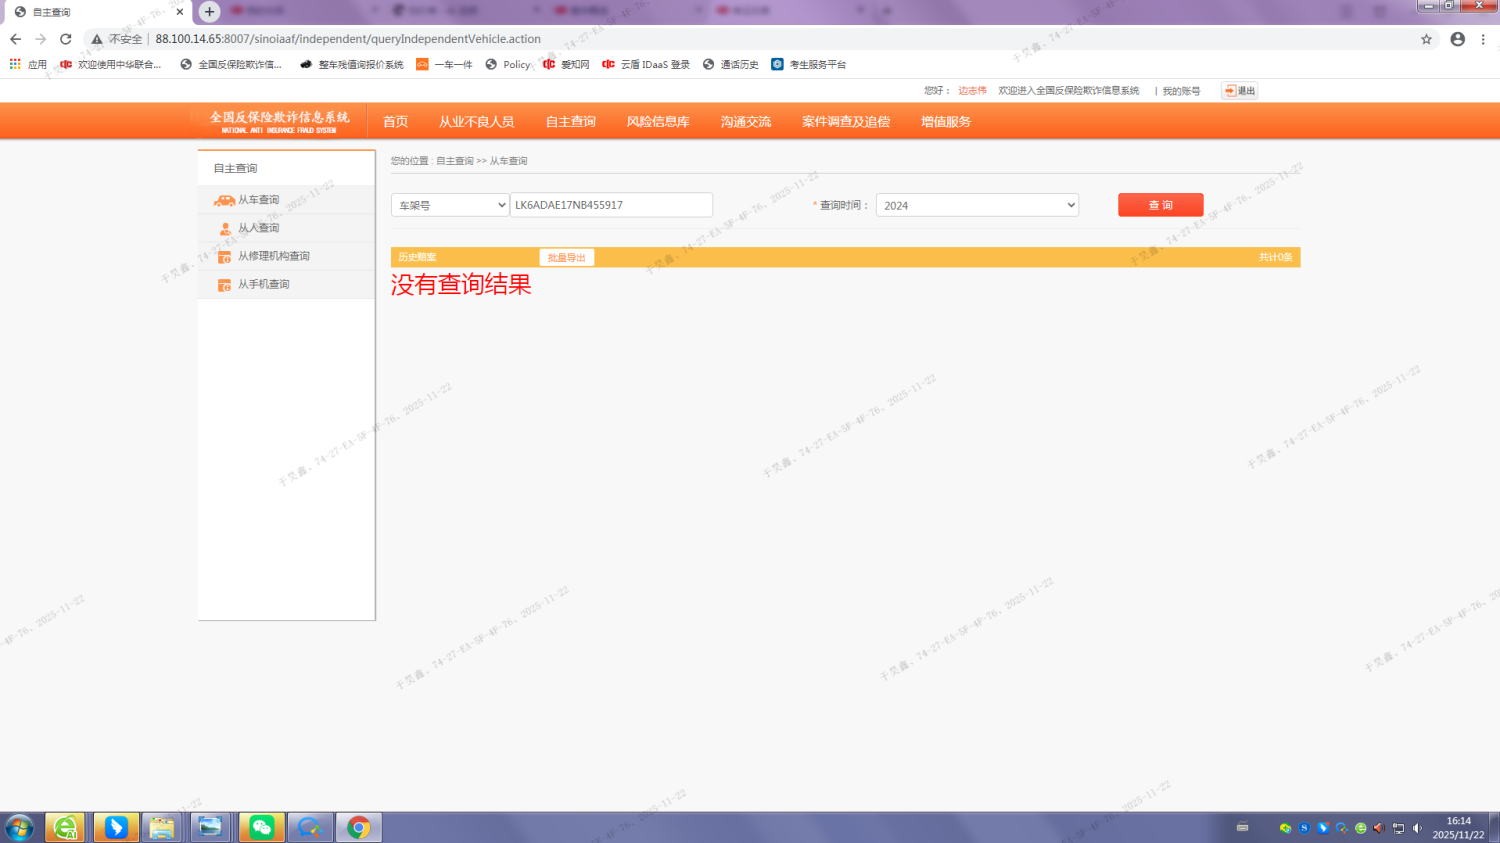
Task: Open the 我的账号 link
Action: pyautogui.click(x=1181, y=91)
